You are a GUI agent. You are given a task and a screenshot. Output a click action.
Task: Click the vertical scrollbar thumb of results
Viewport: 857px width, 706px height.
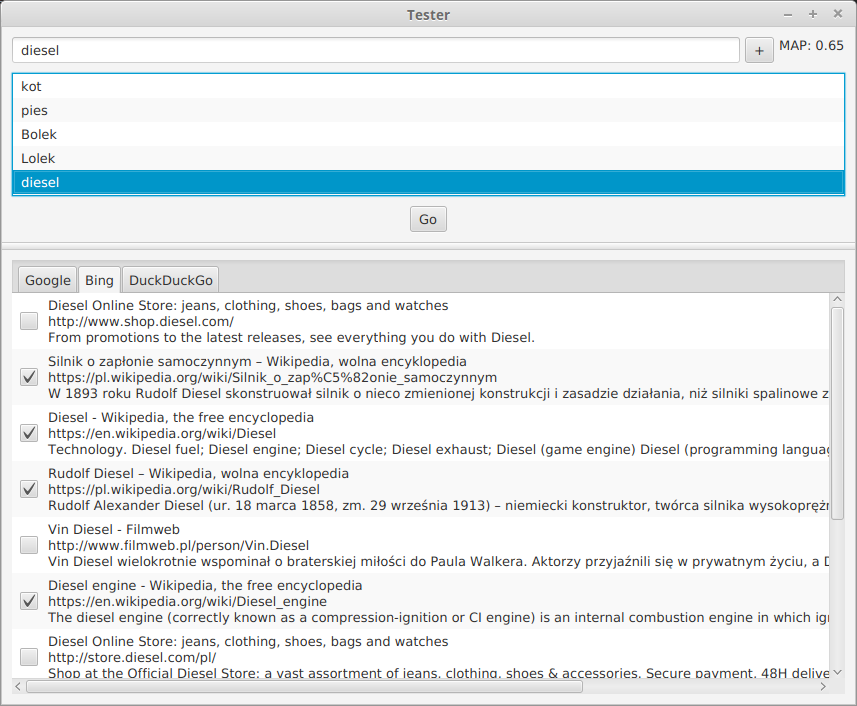click(837, 414)
